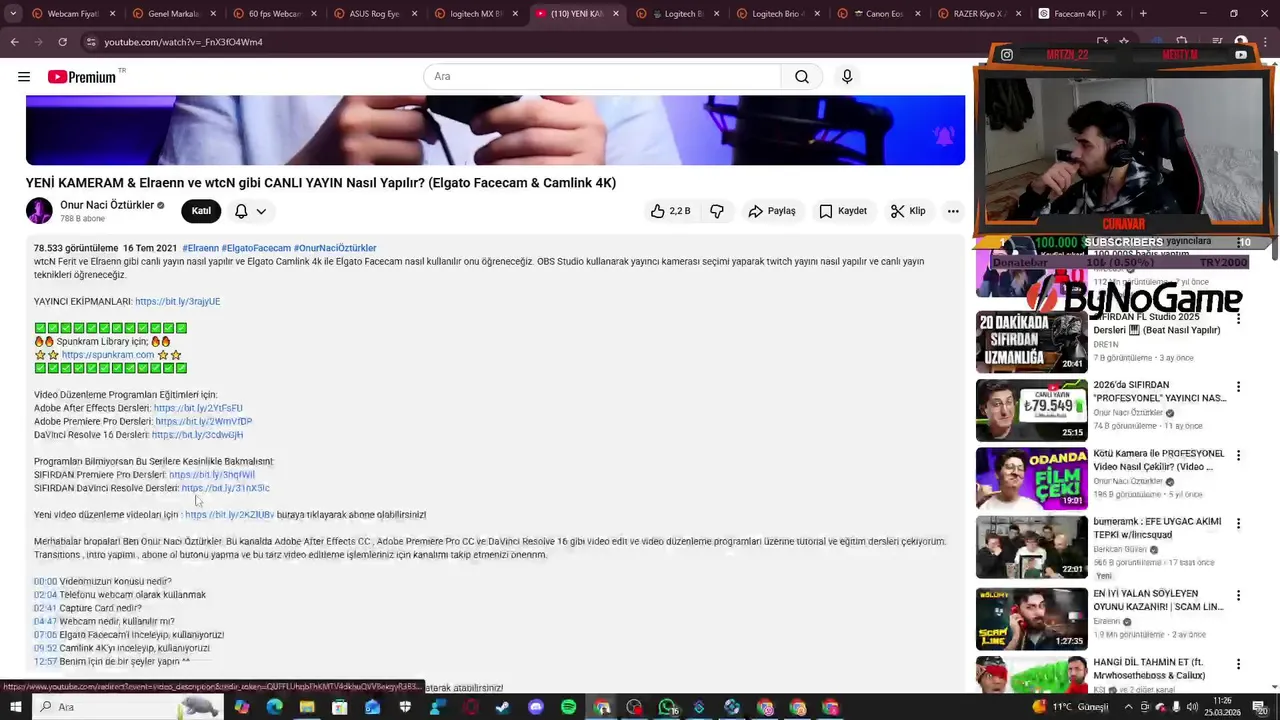The height and width of the screenshot is (720, 1280).
Task: Click hashtag #OnurNaciÖztürkler
Action: 335,248
